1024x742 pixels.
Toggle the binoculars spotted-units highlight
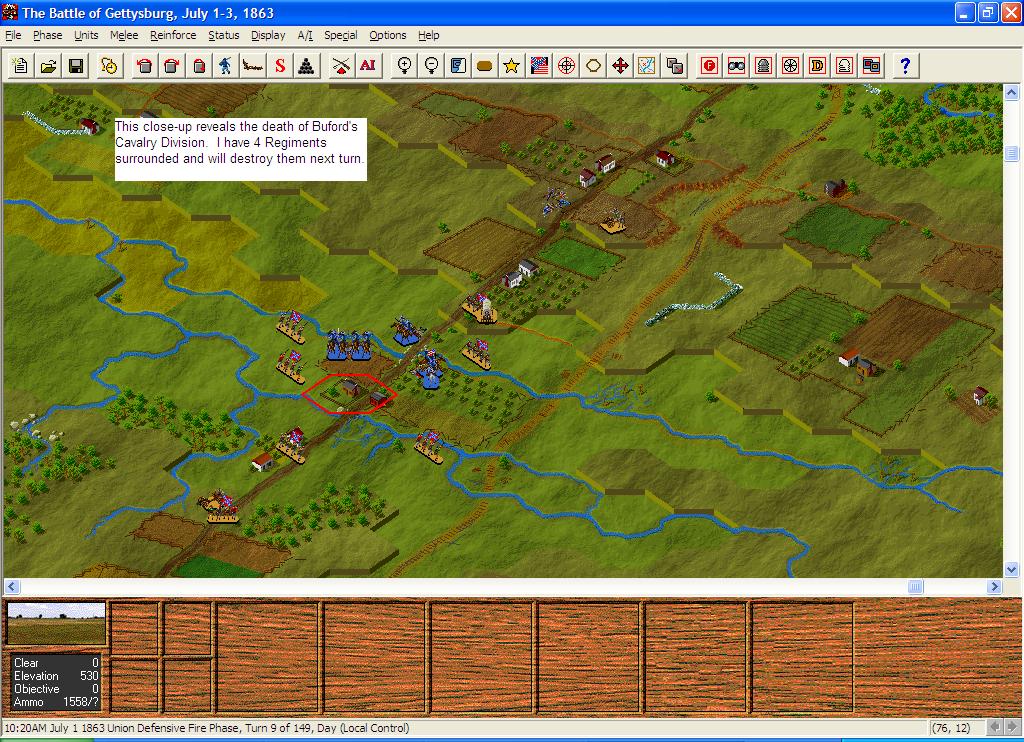click(737, 65)
